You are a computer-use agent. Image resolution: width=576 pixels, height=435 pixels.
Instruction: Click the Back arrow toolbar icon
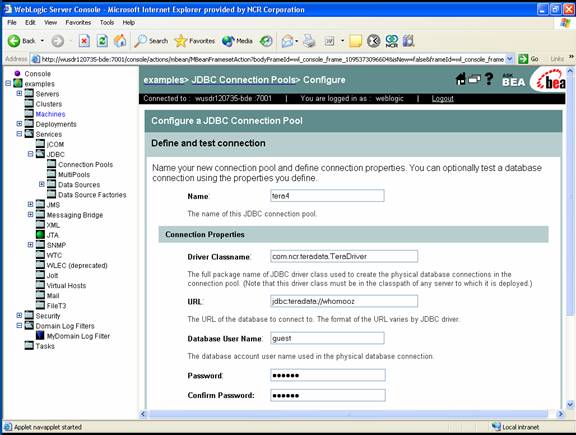[14, 41]
